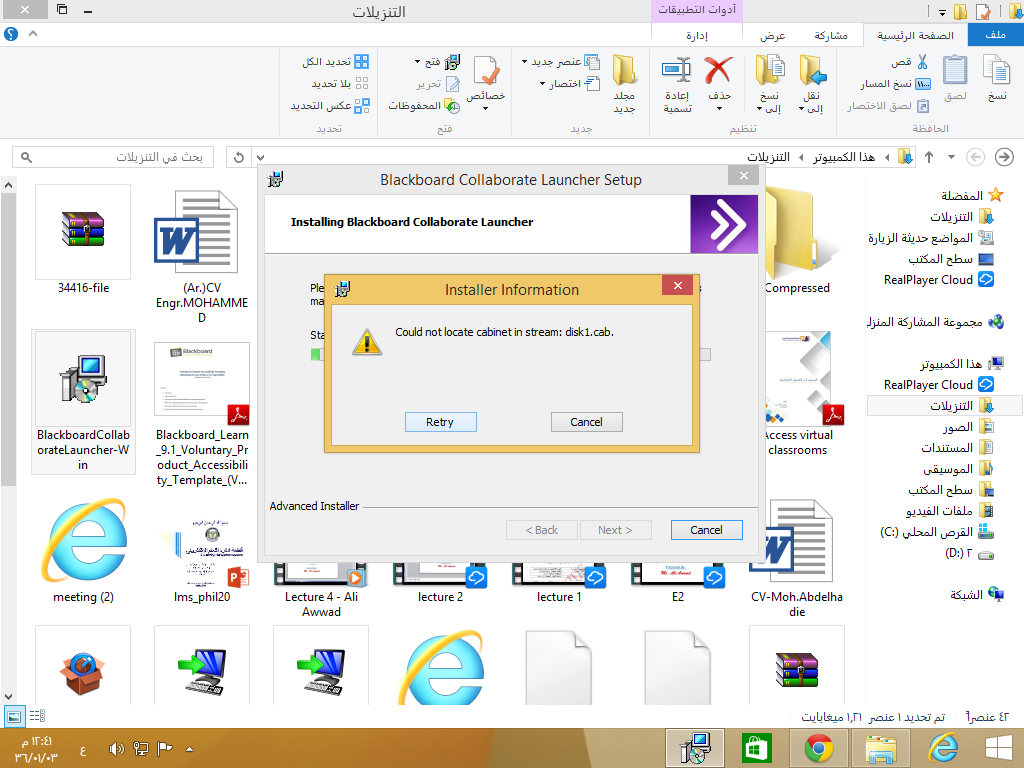Open the File (ملف) tab
1024x768 pixels.
pyautogui.click(x=995, y=35)
